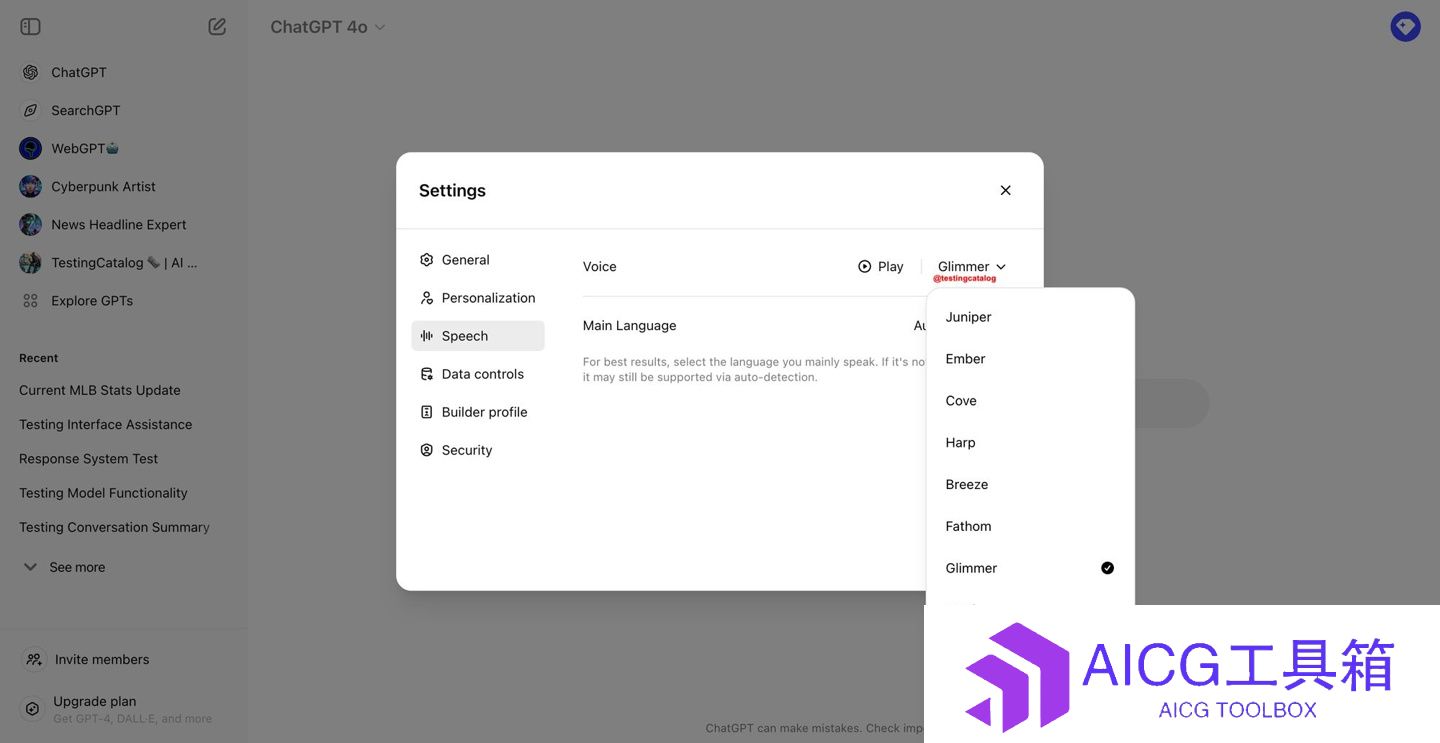Click the Data controls database icon
1440x743 pixels.
[427, 374]
